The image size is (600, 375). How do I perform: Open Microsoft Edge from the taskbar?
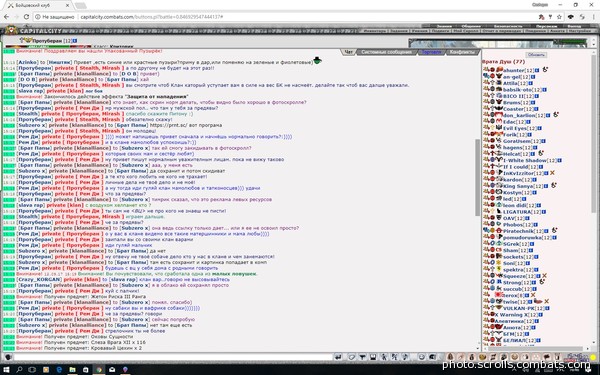pos(59,370)
